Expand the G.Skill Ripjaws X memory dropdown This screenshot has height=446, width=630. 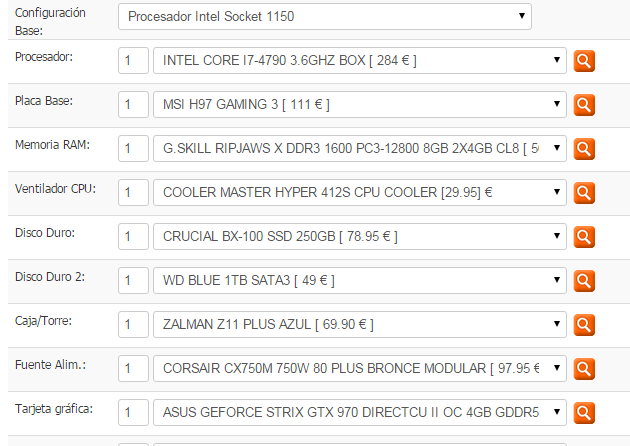[360, 149]
